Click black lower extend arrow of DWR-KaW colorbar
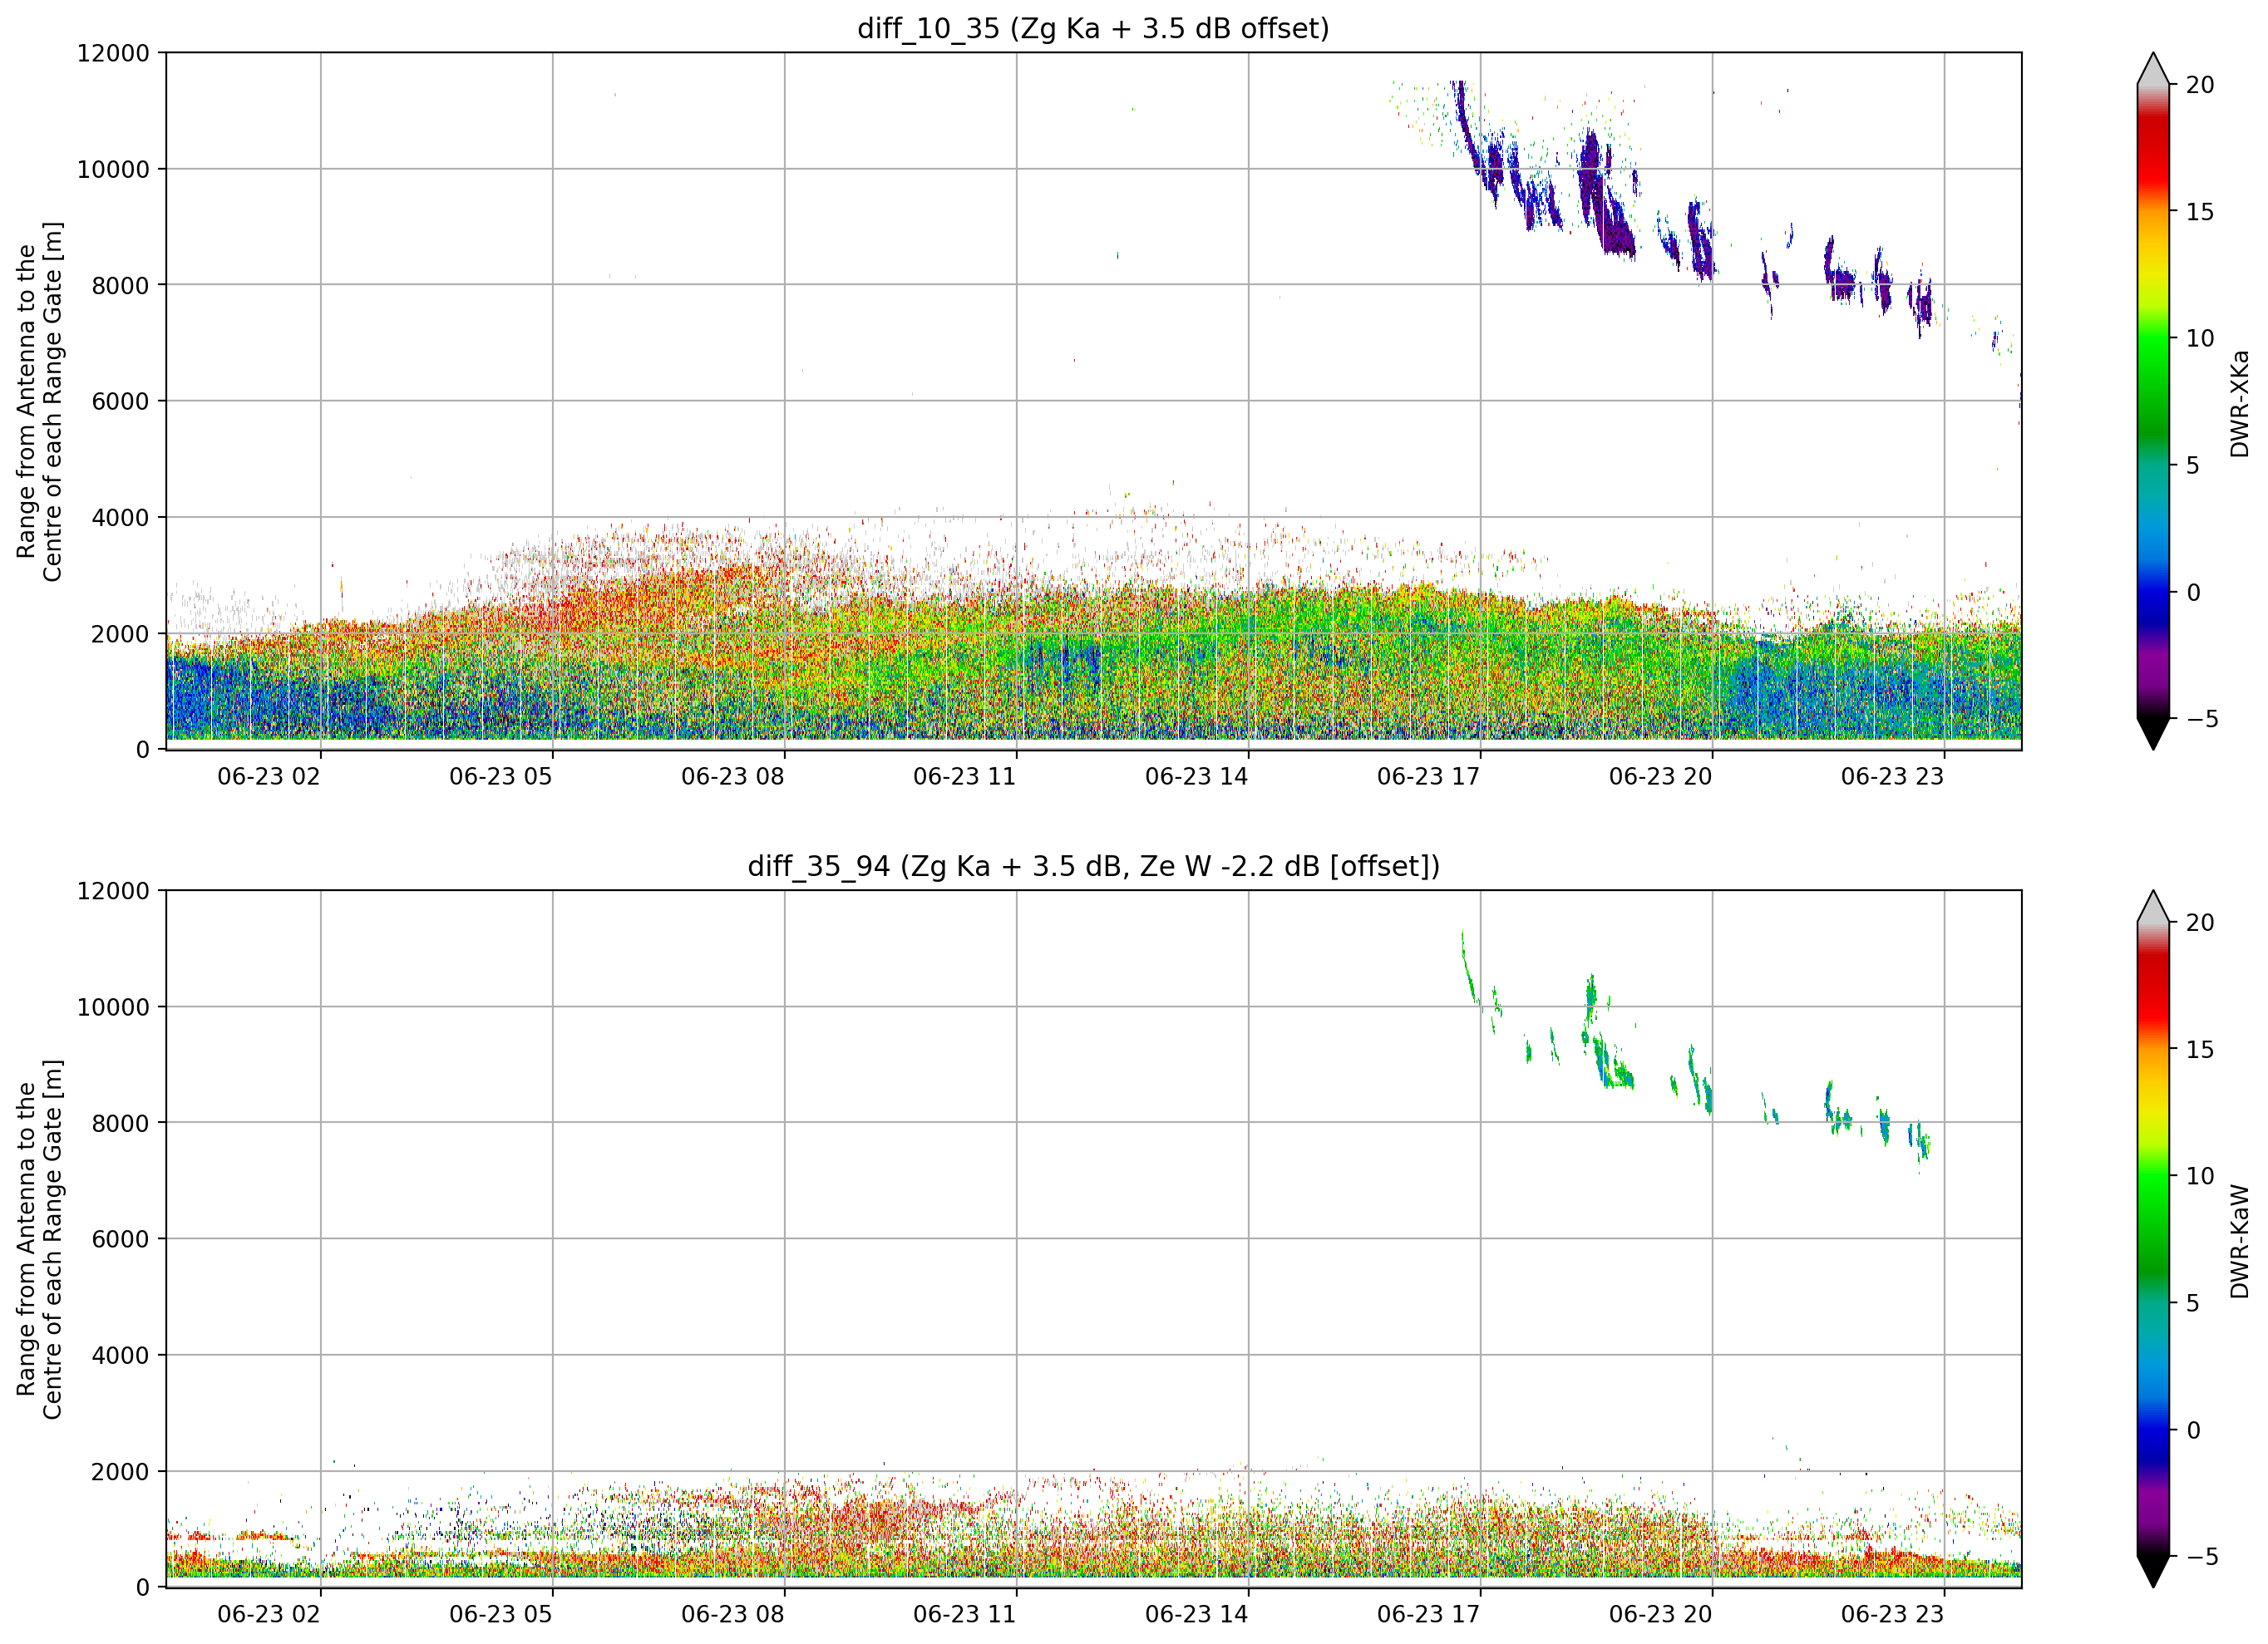Viewport: 2268px width, 1644px height. coord(2153,1571)
